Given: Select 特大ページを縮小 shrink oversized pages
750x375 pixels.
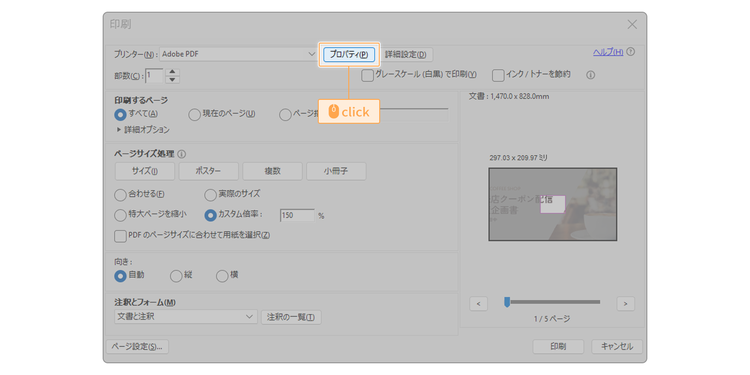Looking at the screenshot, I should pyautogui.click(x=120, y=215).
